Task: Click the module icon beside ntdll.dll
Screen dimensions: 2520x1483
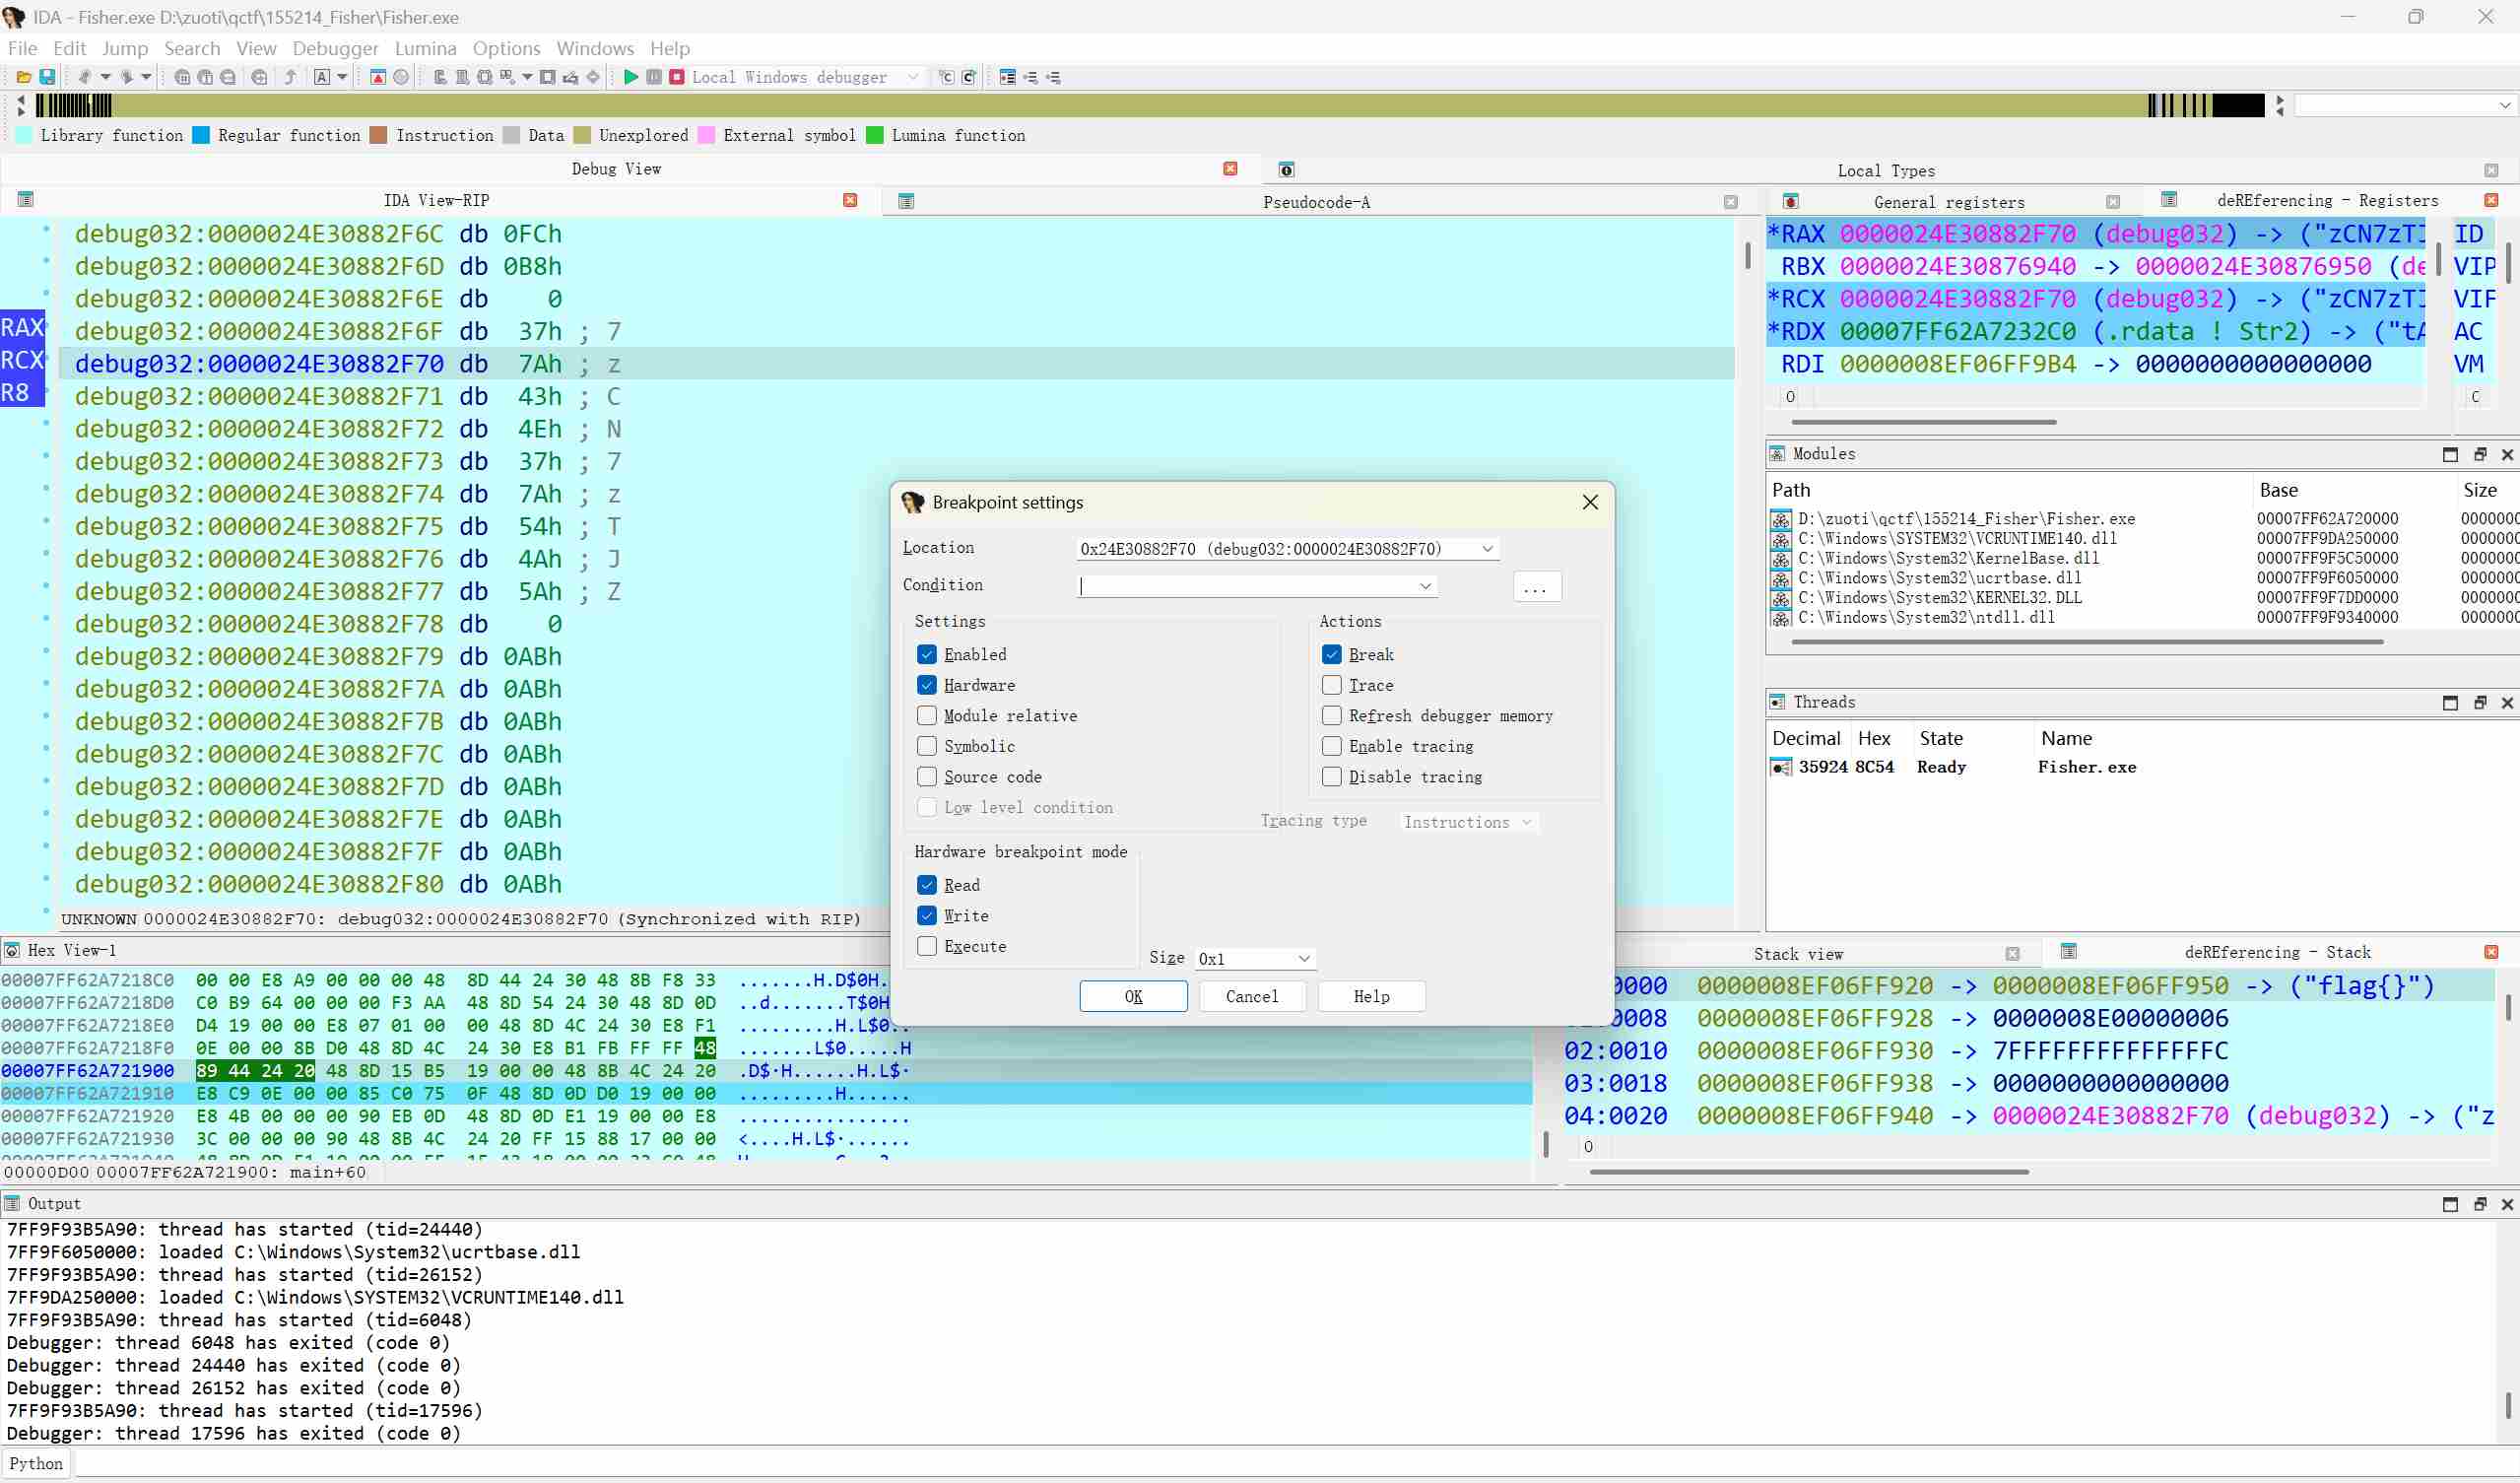Action: click(x=1781, y=617)
